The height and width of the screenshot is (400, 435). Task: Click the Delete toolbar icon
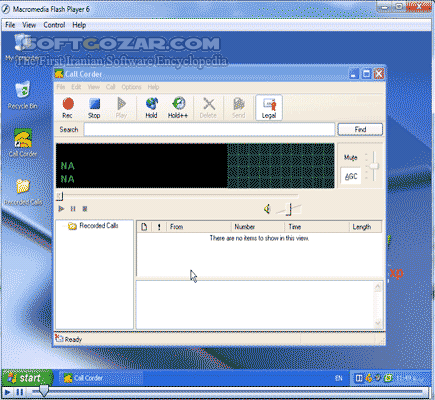(208, 107)
